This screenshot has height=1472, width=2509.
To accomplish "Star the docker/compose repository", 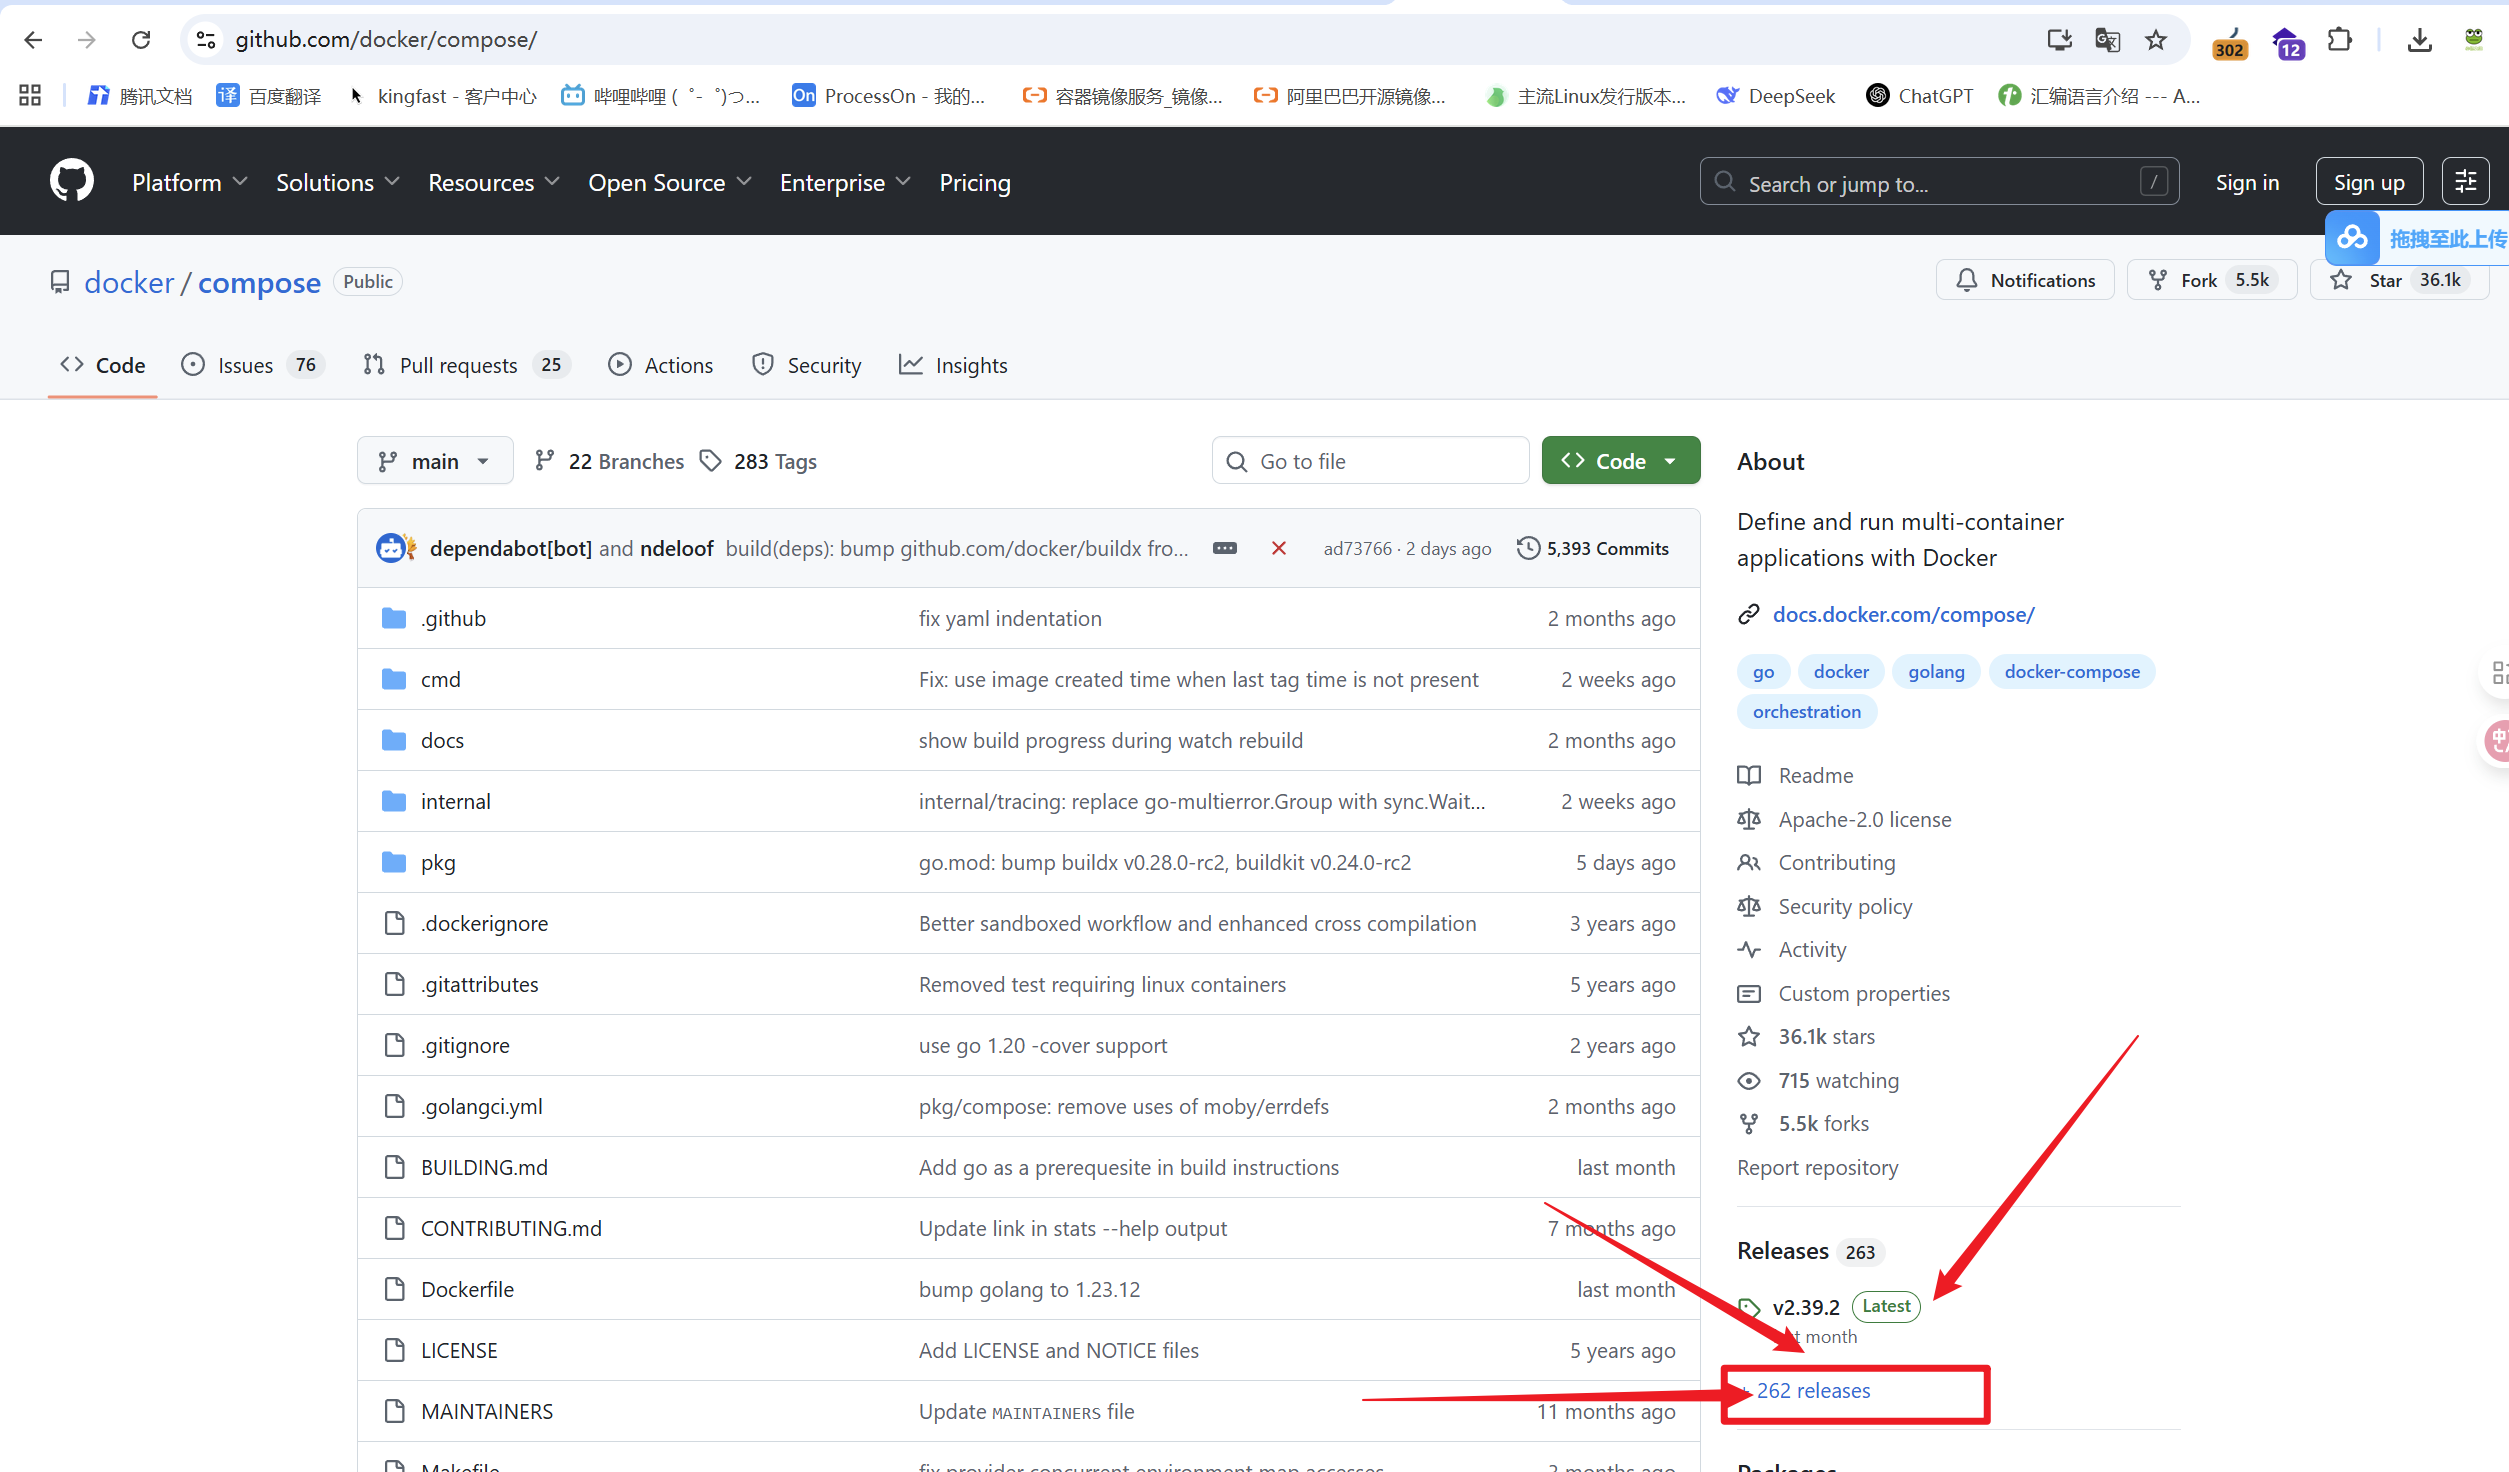I will (2398, 280).
